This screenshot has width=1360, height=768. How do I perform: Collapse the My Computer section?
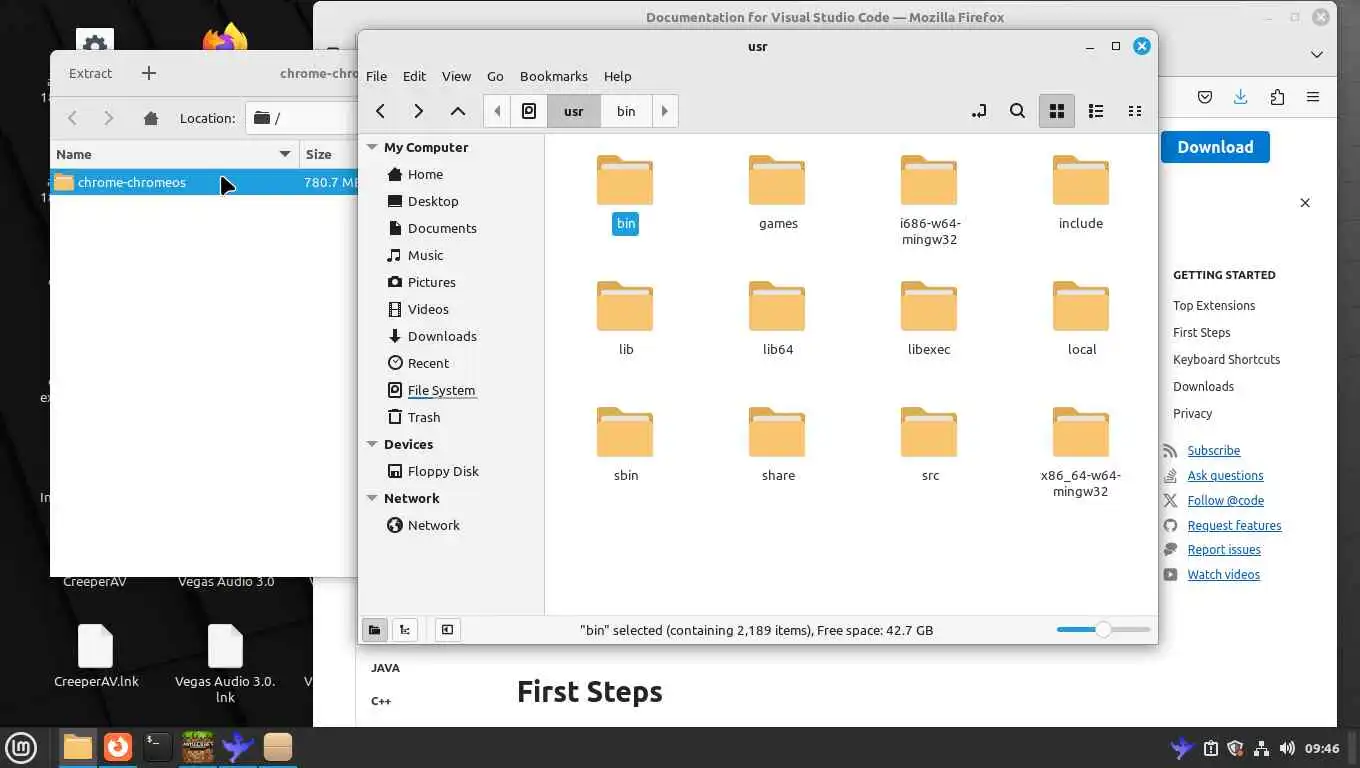tap(372, 147)
